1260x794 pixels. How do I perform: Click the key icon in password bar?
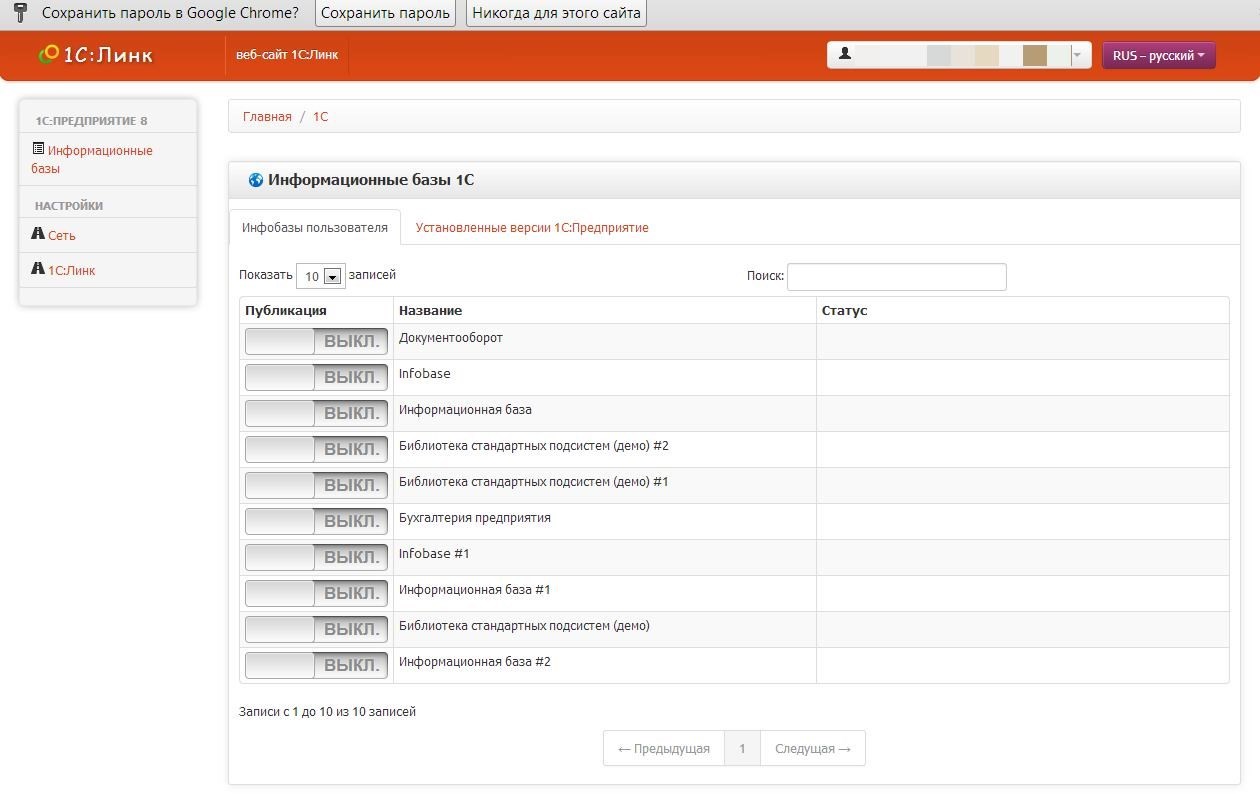point(20,13)
